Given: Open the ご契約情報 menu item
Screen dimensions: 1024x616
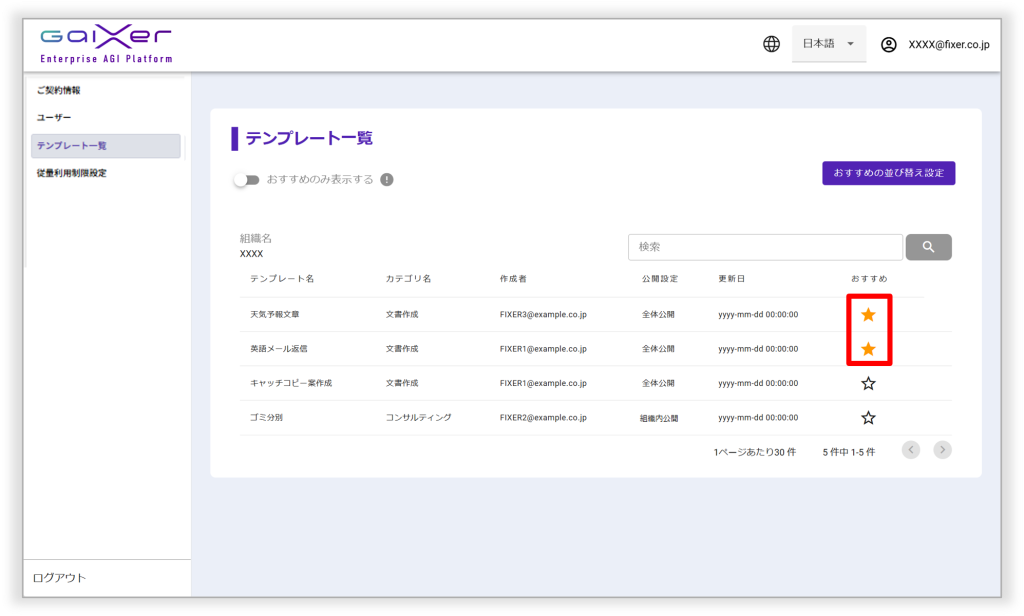Looking at the screenshot, I should click(59, 91).
